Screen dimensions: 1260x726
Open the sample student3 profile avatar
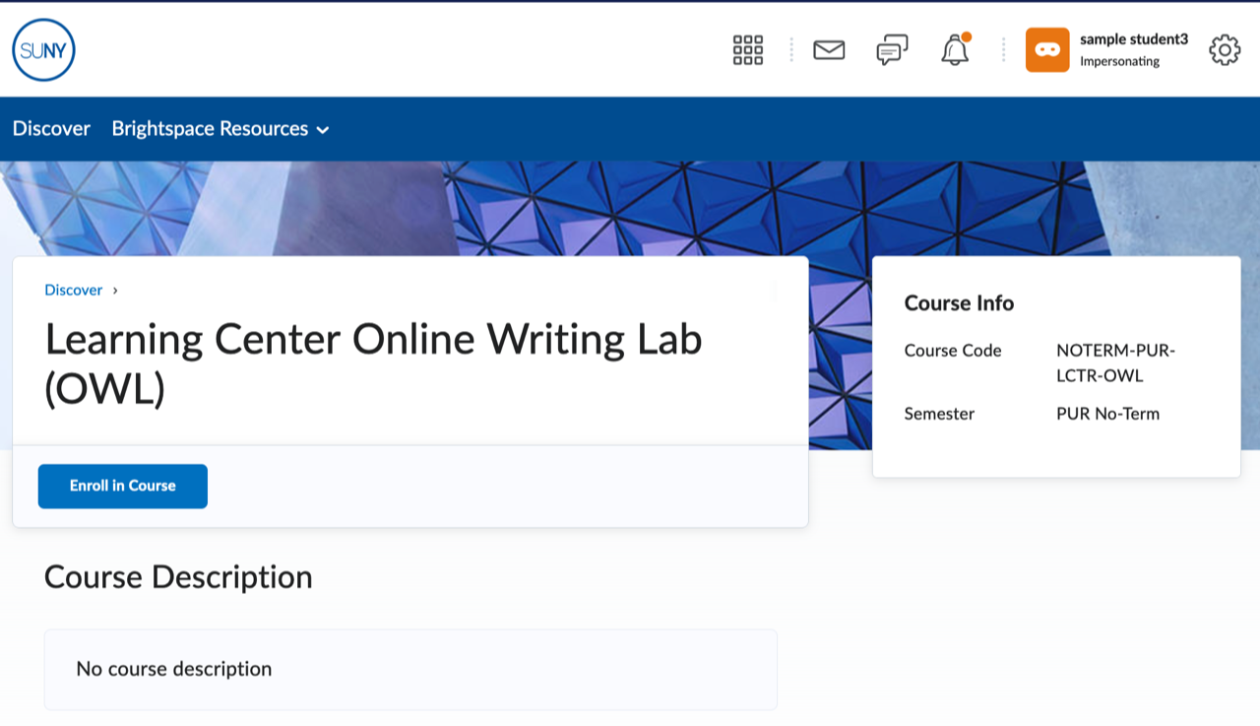1046,48
